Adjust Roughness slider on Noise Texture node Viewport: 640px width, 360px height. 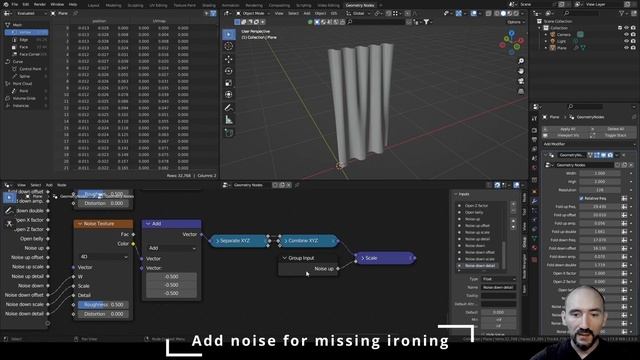coord(103,305)
